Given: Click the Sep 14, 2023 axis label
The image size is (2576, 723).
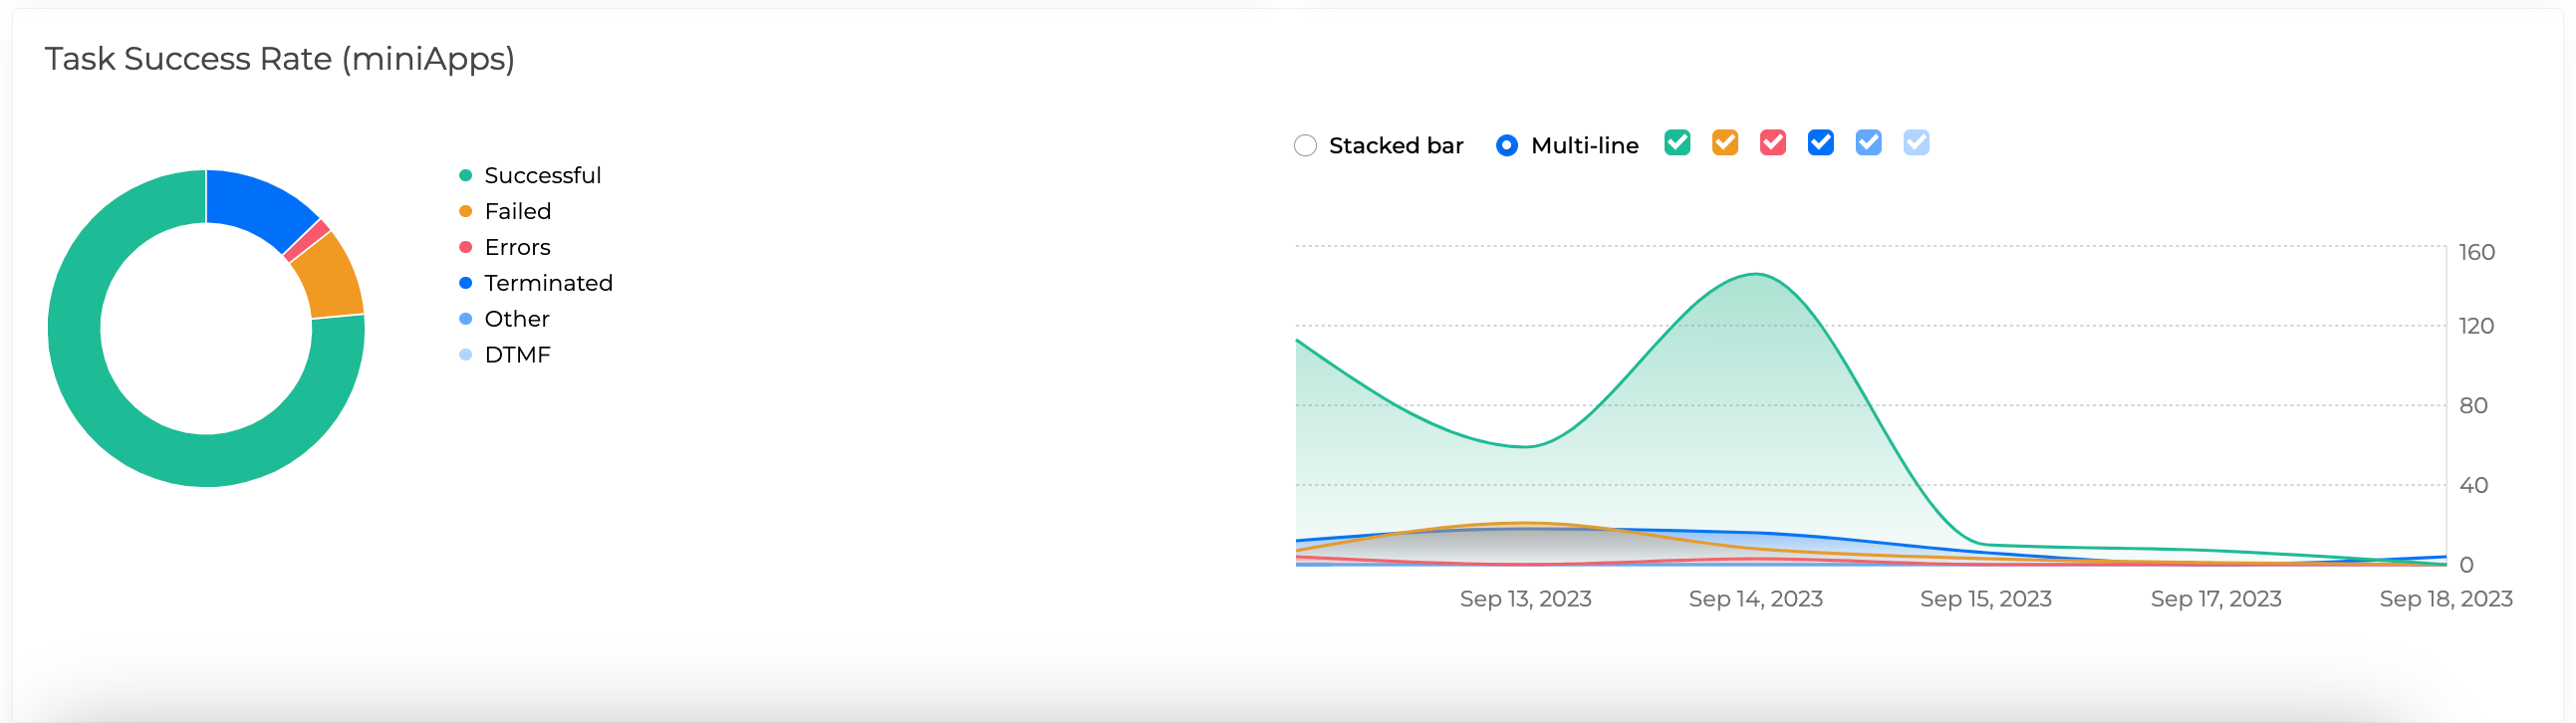Looking at the screenshot, I should click(x=1755, y=599).
